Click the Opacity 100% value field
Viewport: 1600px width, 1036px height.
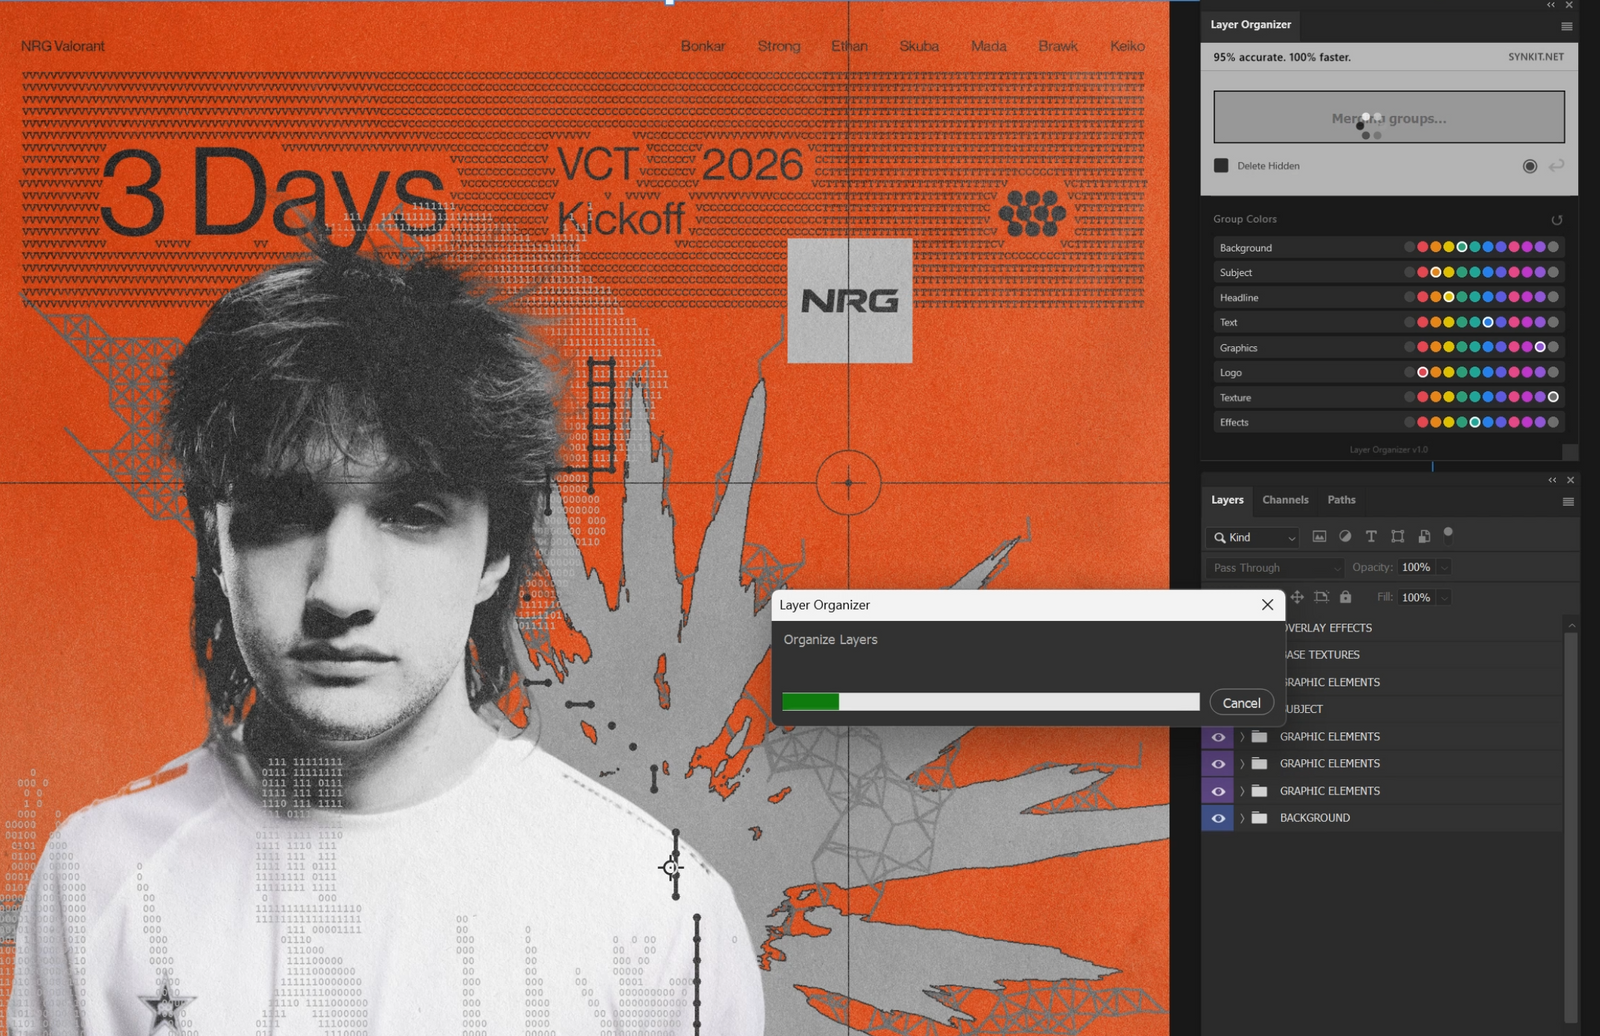click(x=1416, y=568)
